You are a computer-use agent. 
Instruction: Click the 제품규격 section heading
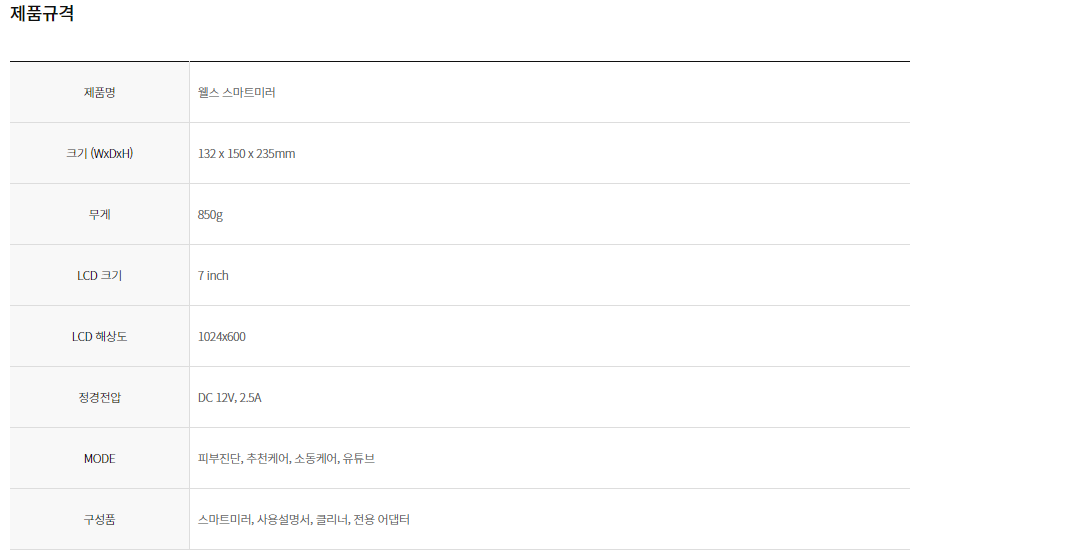click(x=42, y=14)
